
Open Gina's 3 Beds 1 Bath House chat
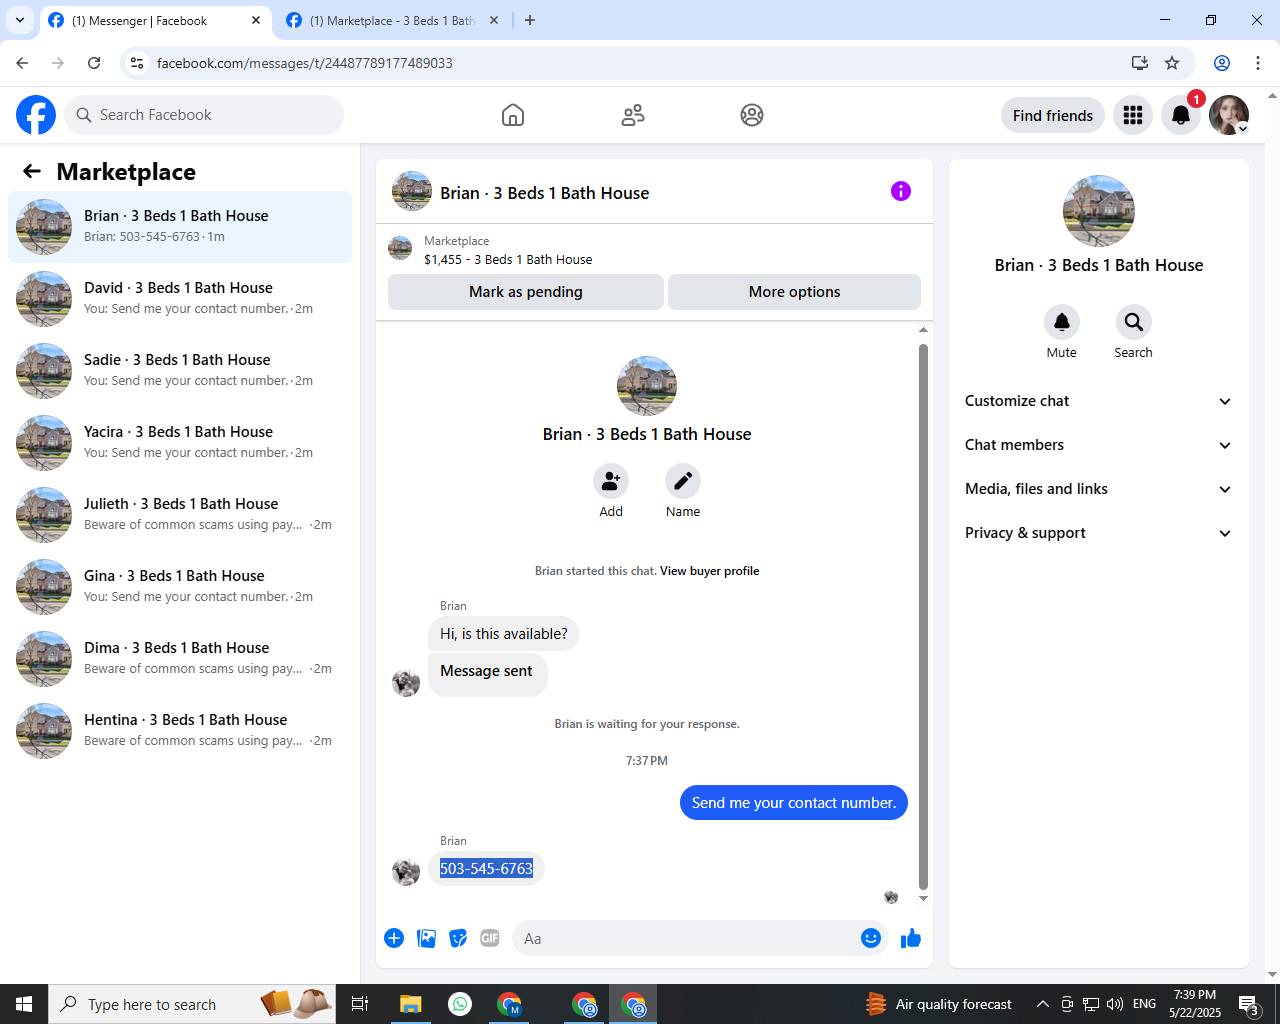180,587
